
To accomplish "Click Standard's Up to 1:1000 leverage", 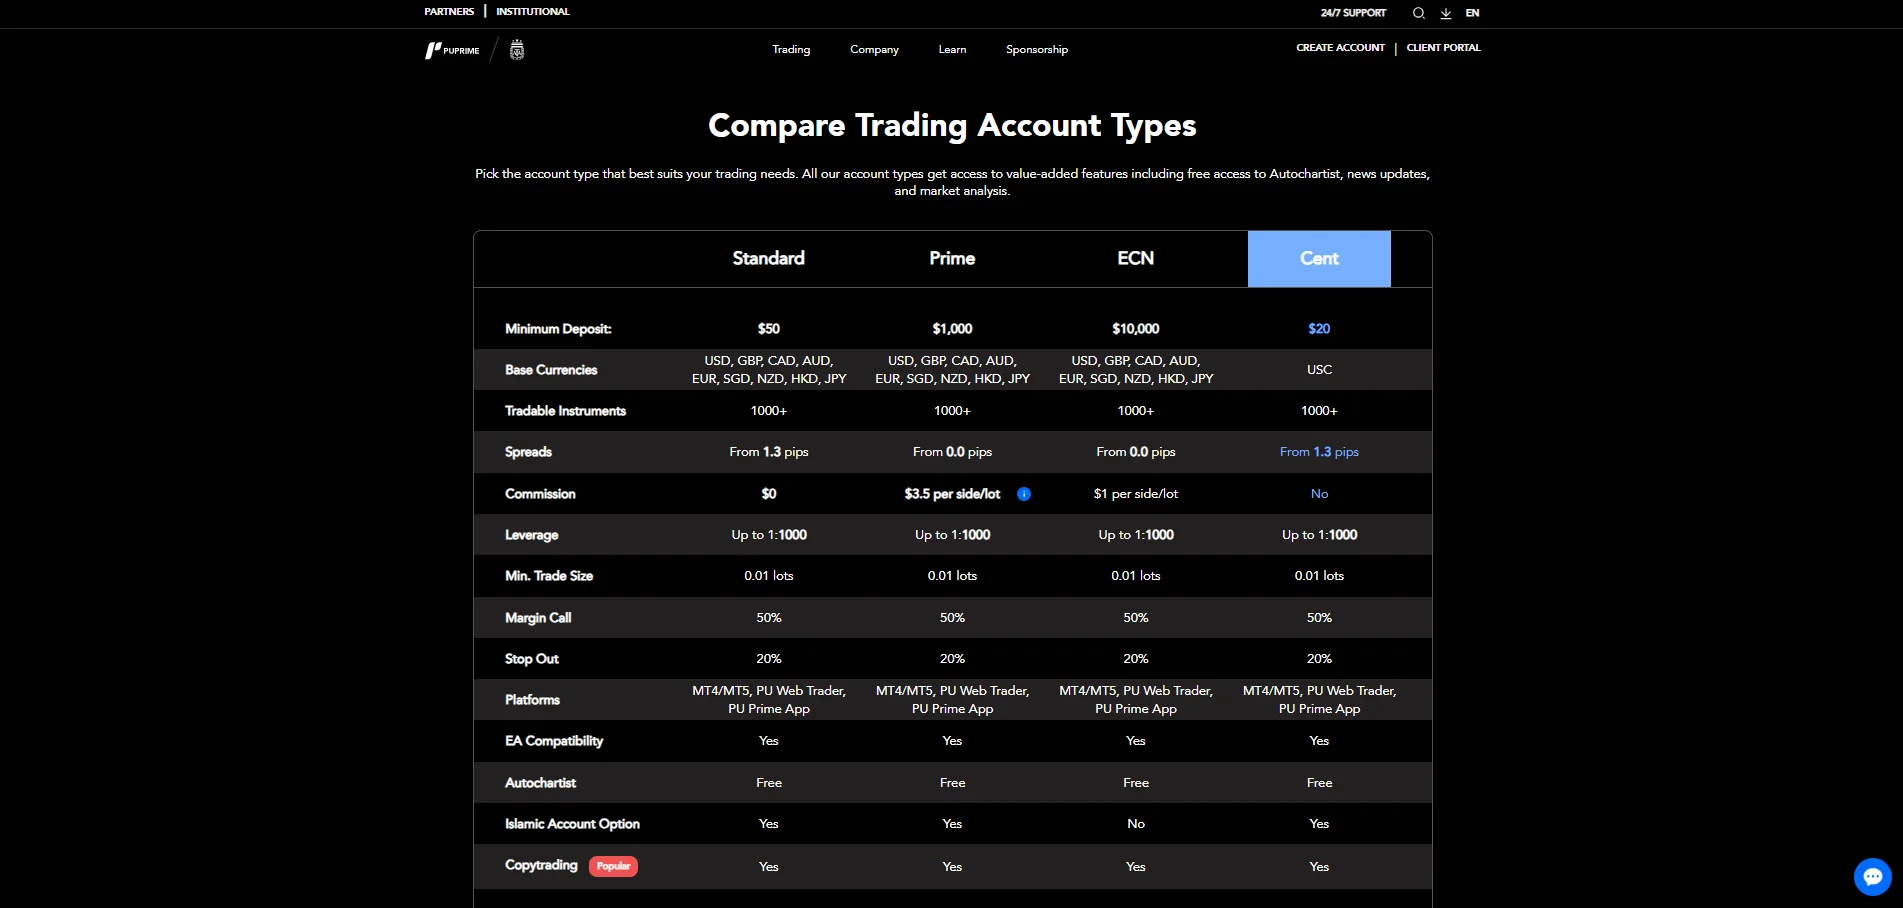I will [x=768, y=535].
